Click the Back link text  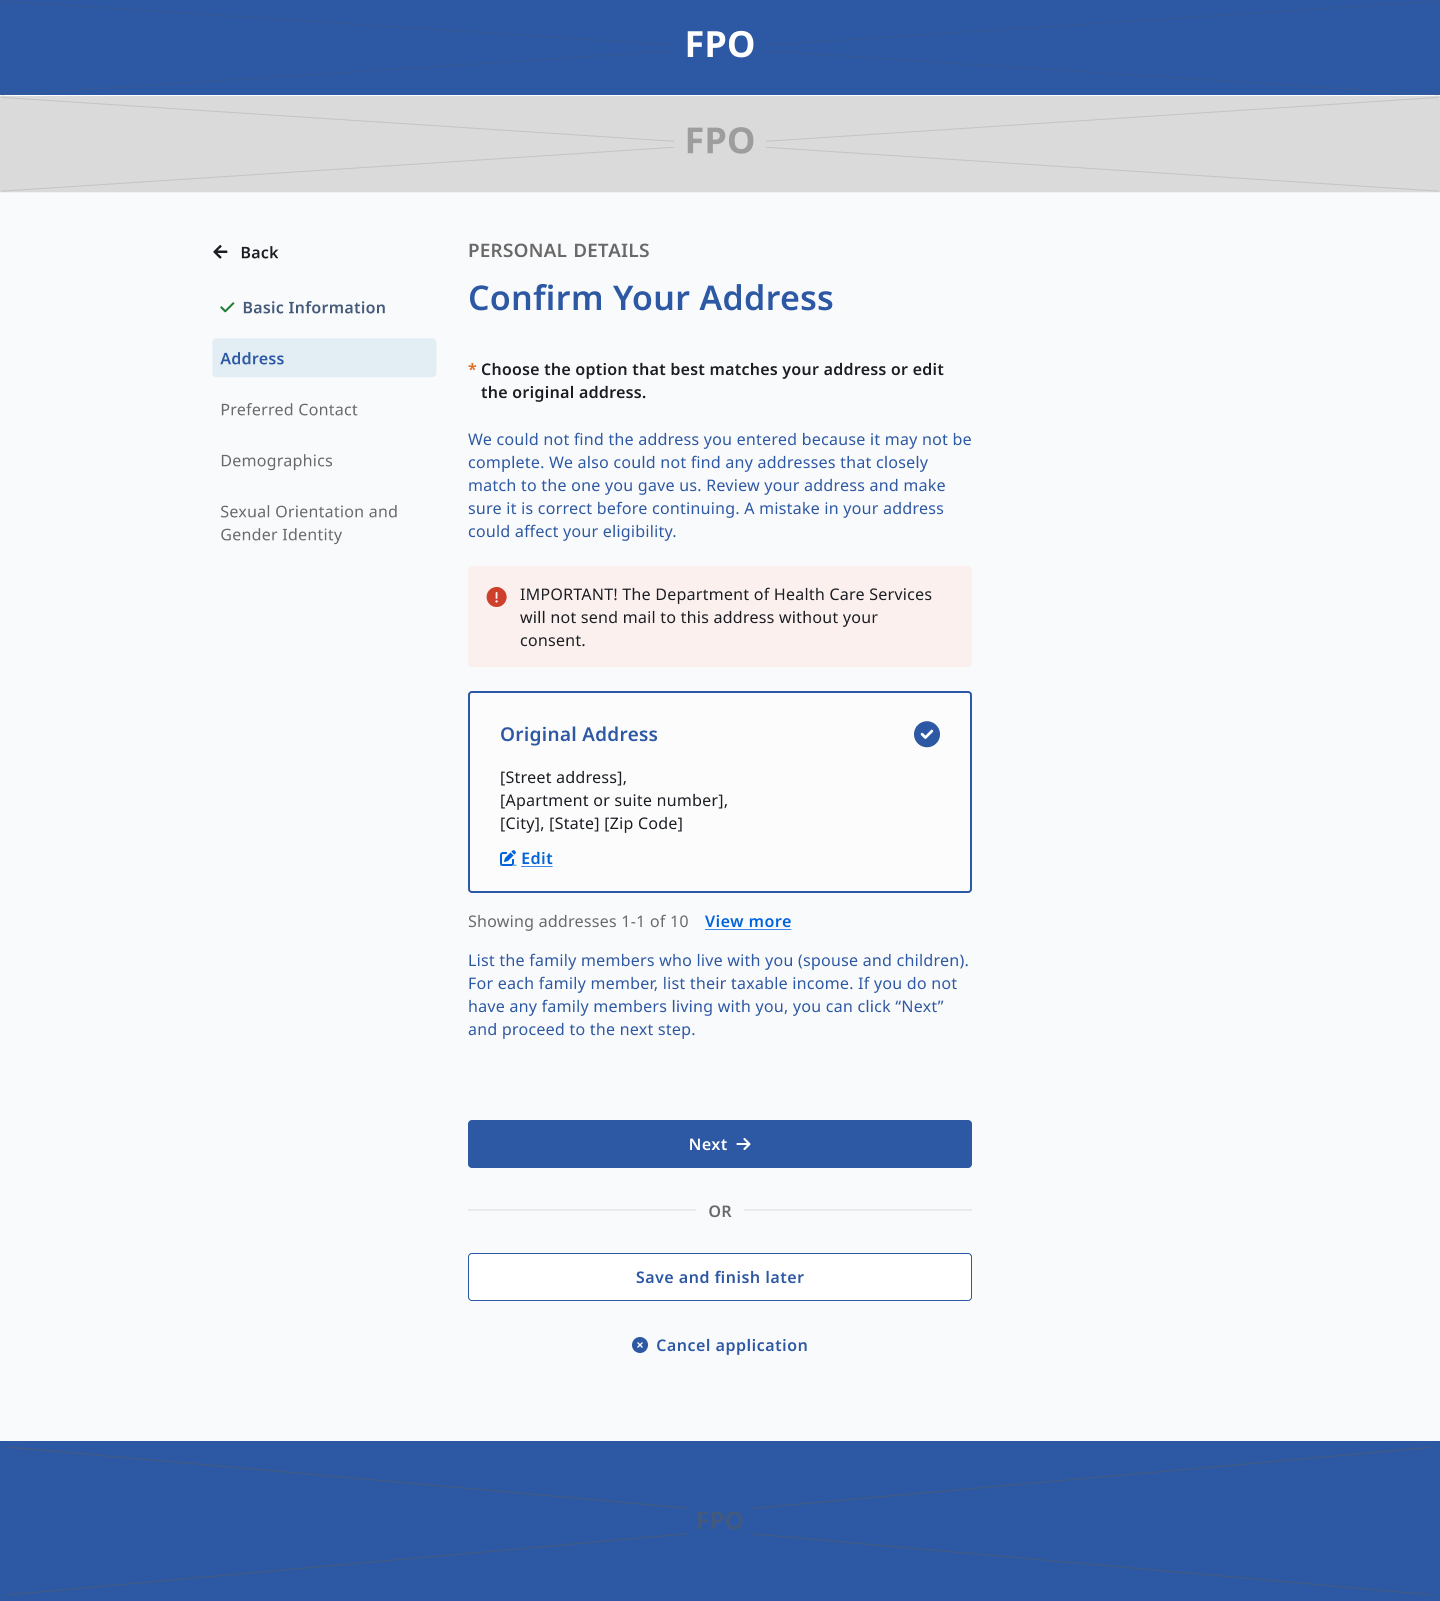259,252
